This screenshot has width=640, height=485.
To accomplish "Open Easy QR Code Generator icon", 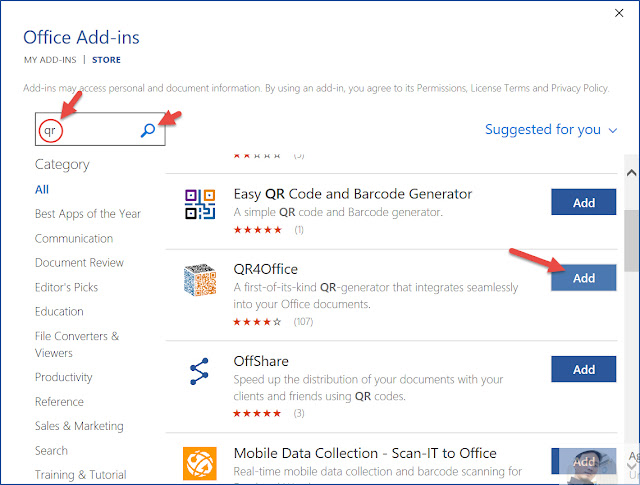I will pos(200,204).
